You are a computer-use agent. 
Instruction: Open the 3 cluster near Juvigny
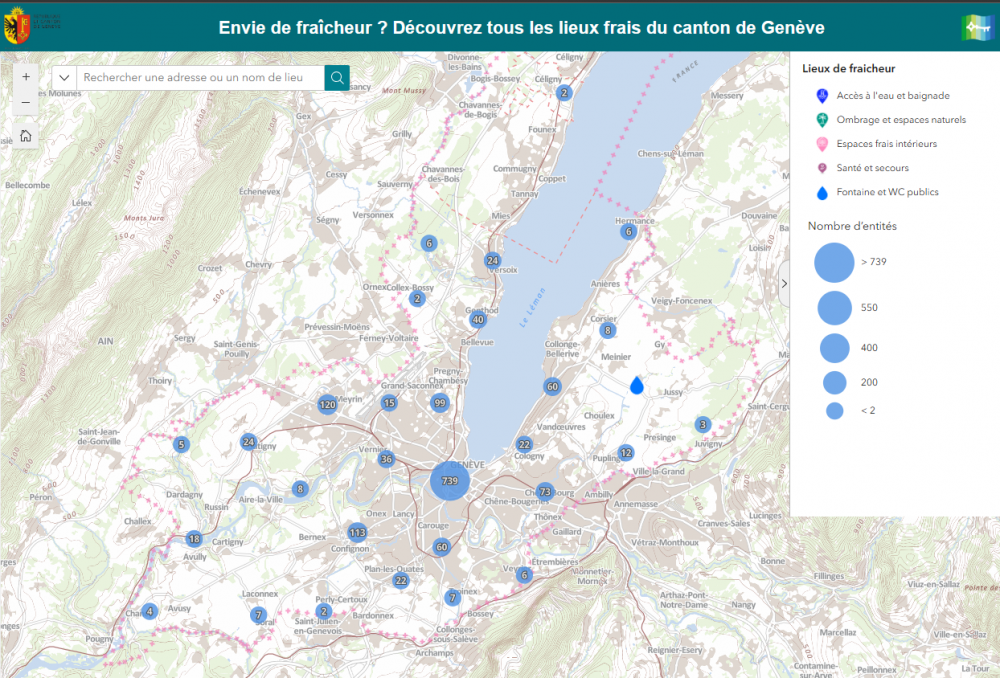coord(703,424)
